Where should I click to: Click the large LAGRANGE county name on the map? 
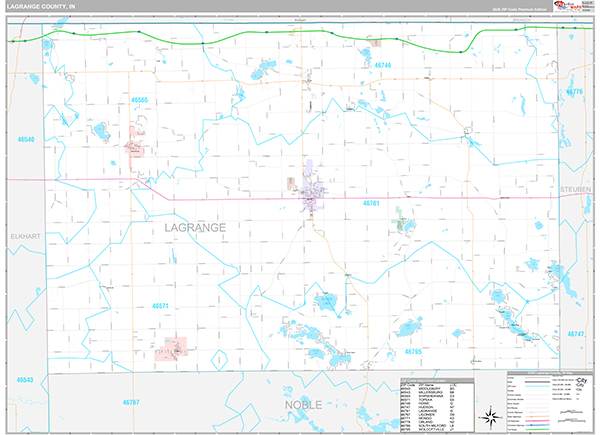(195, 228)
